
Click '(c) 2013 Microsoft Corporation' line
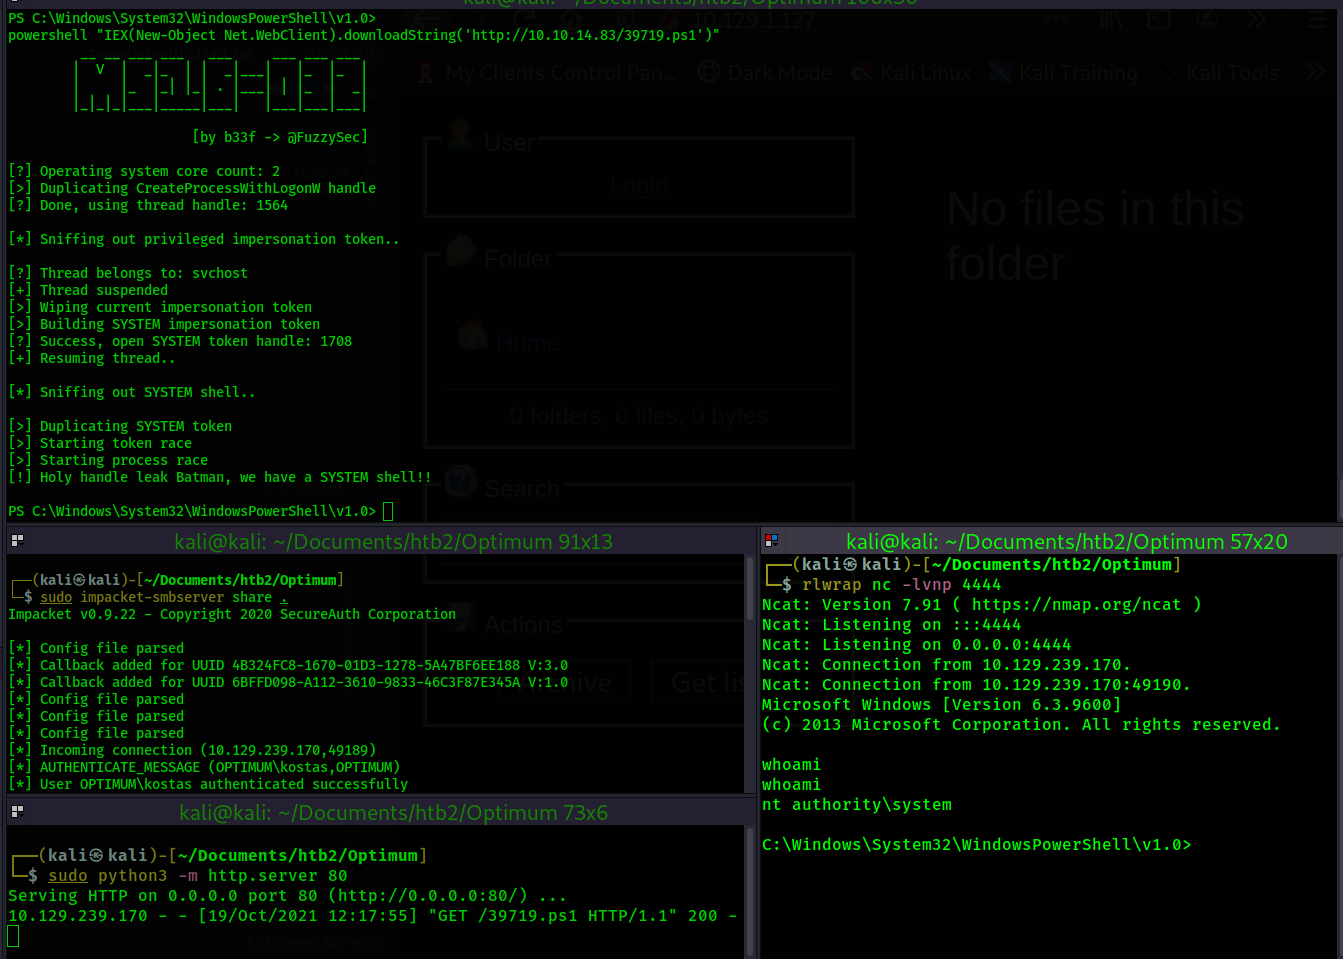(x=1022, y=725)
